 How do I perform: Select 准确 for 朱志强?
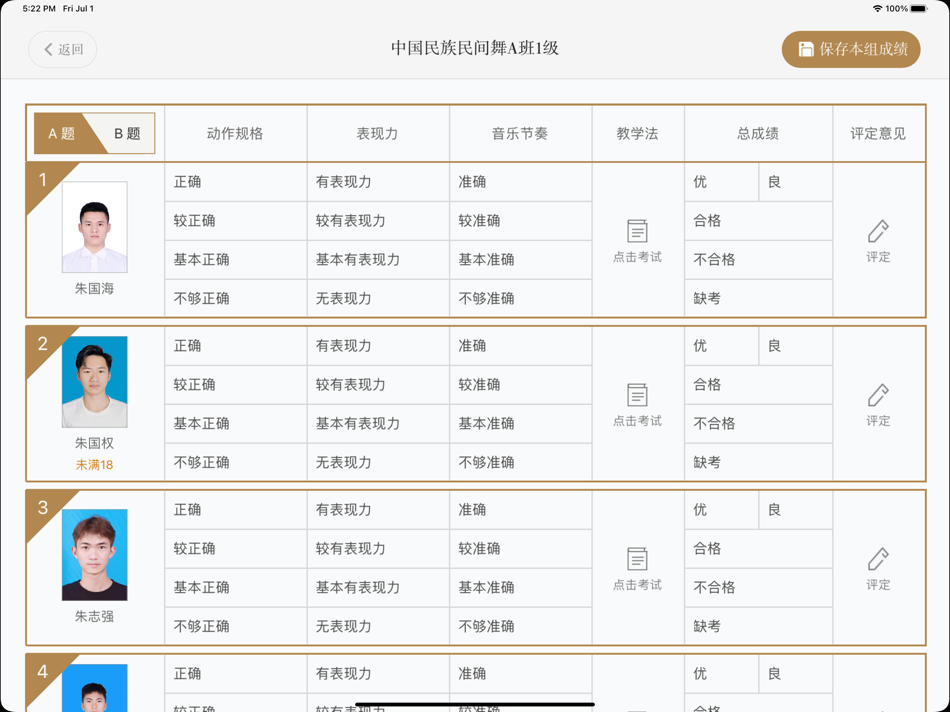[520, 510]
